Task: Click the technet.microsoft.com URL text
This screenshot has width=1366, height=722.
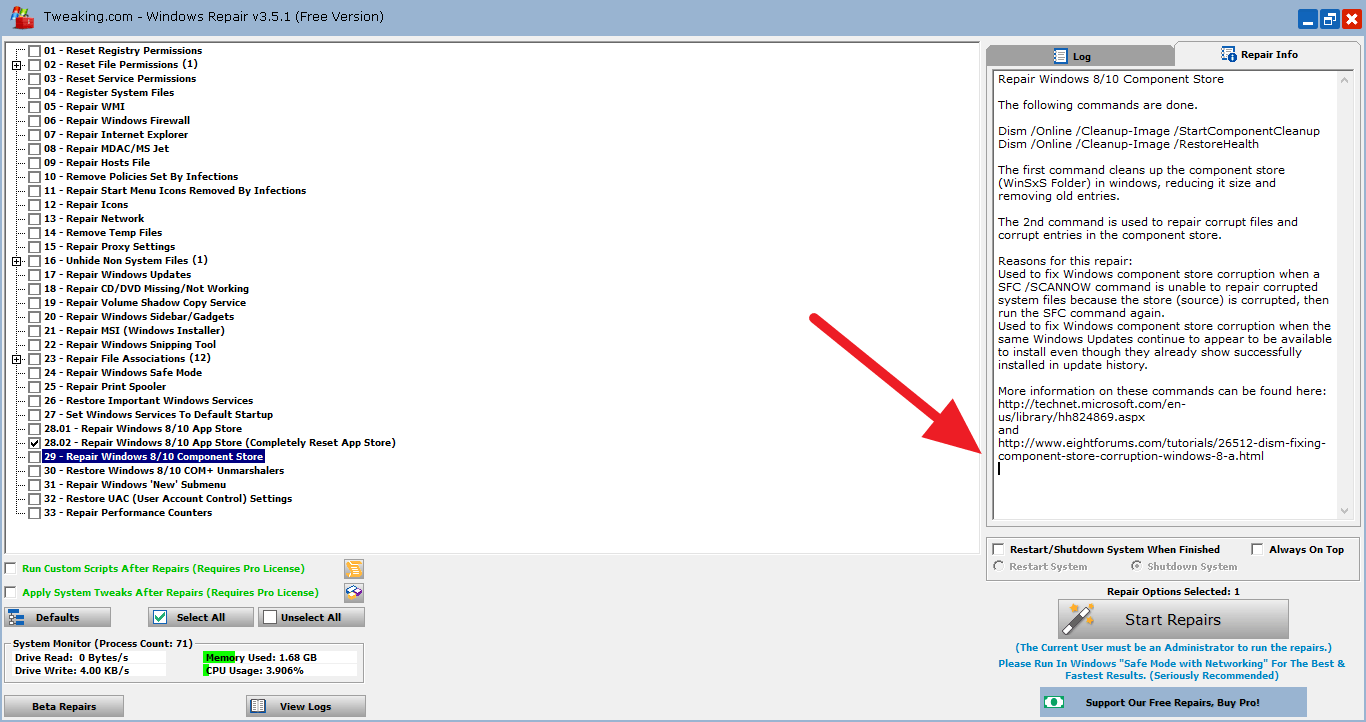Action: click(x=1092, y=410)
